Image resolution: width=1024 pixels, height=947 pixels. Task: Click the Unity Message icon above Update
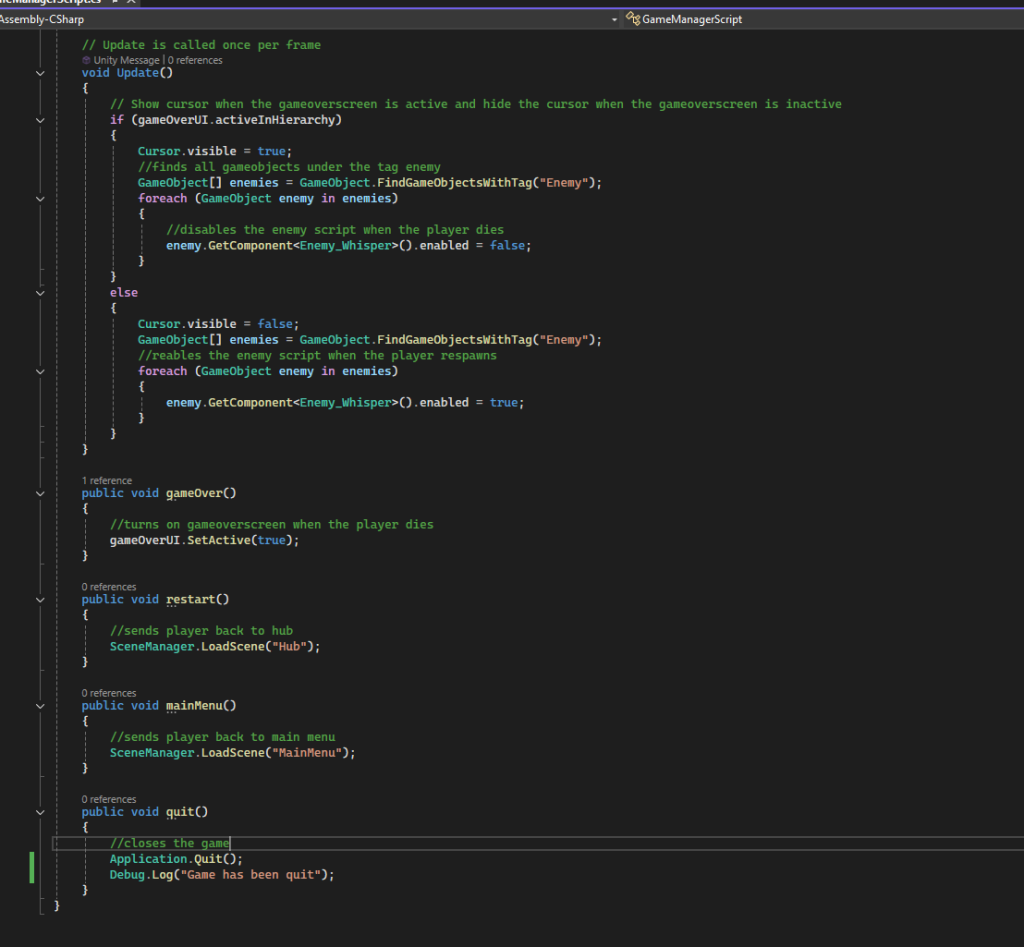tap(86, 60)
